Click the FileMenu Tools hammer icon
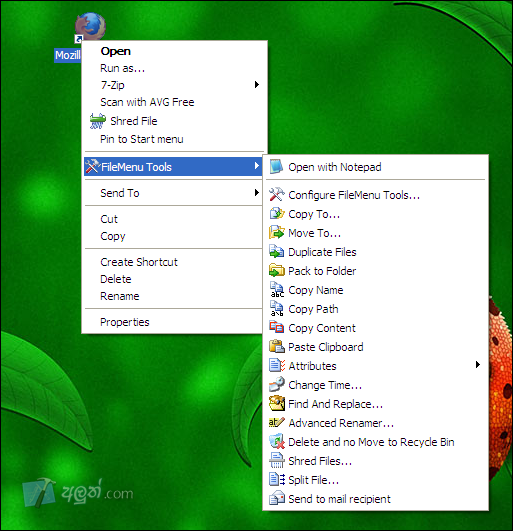 92,166
